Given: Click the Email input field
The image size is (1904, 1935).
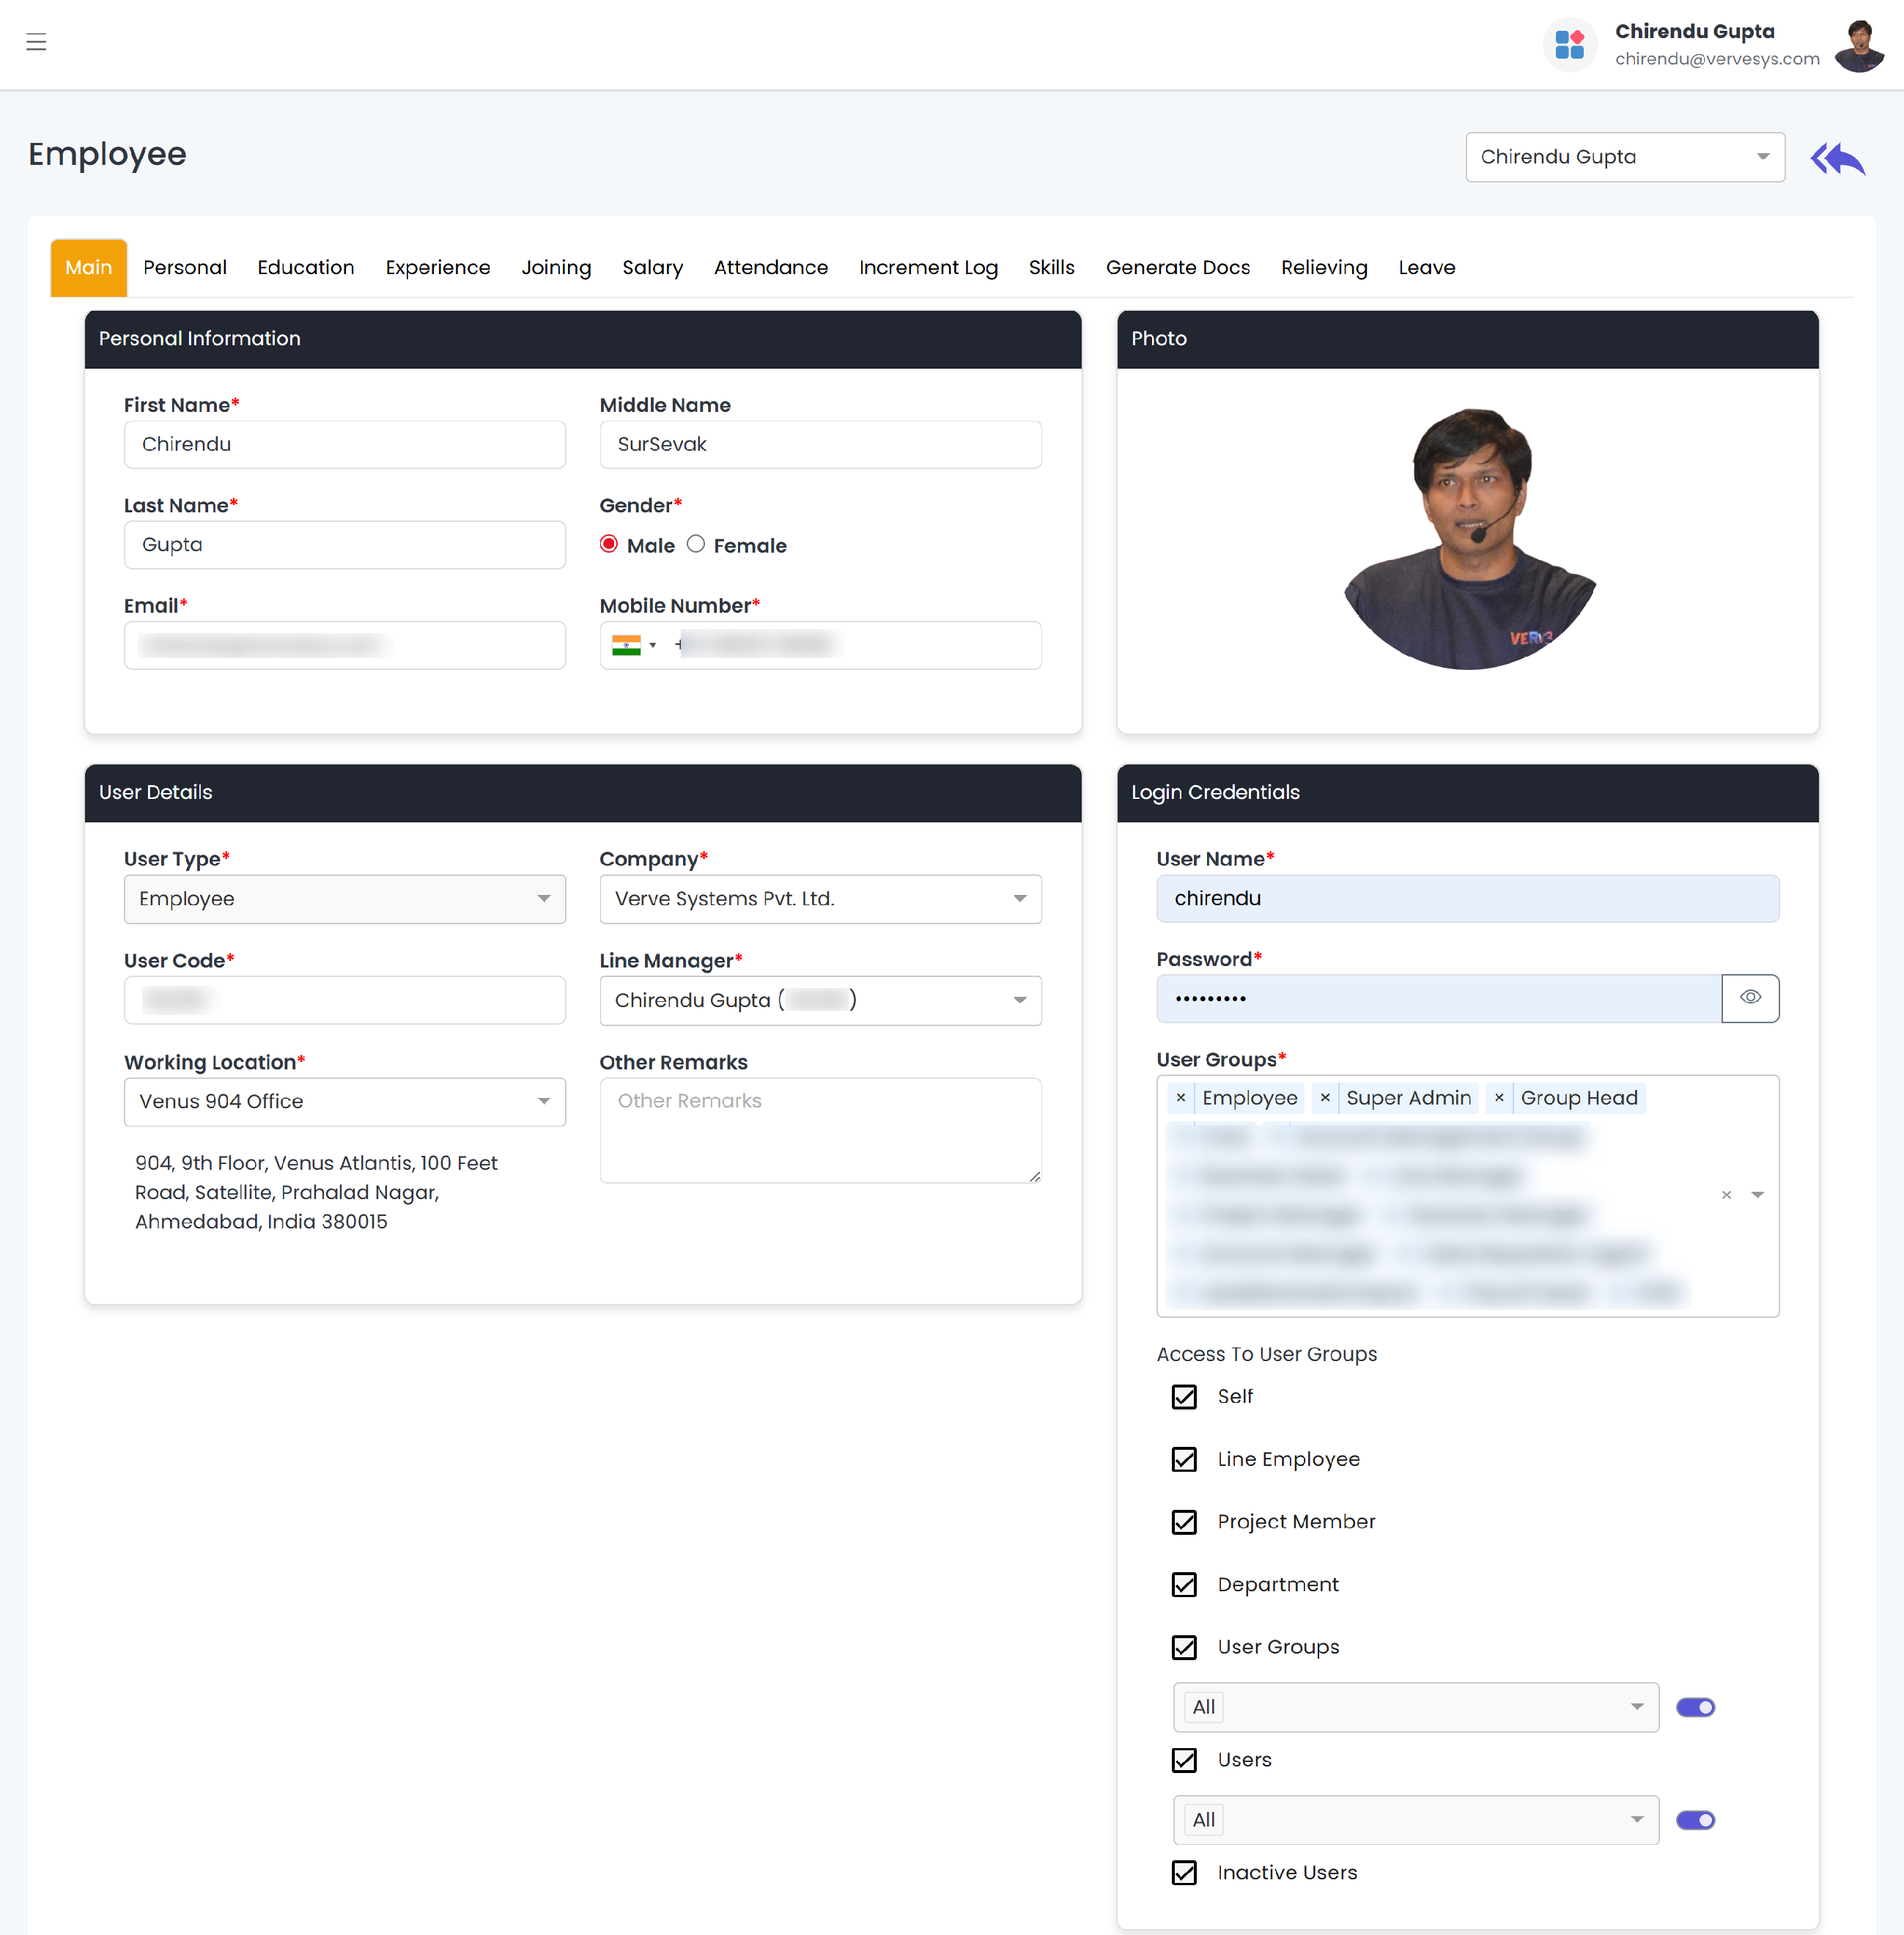Looking at the screenshot, I should click(345, 645).
